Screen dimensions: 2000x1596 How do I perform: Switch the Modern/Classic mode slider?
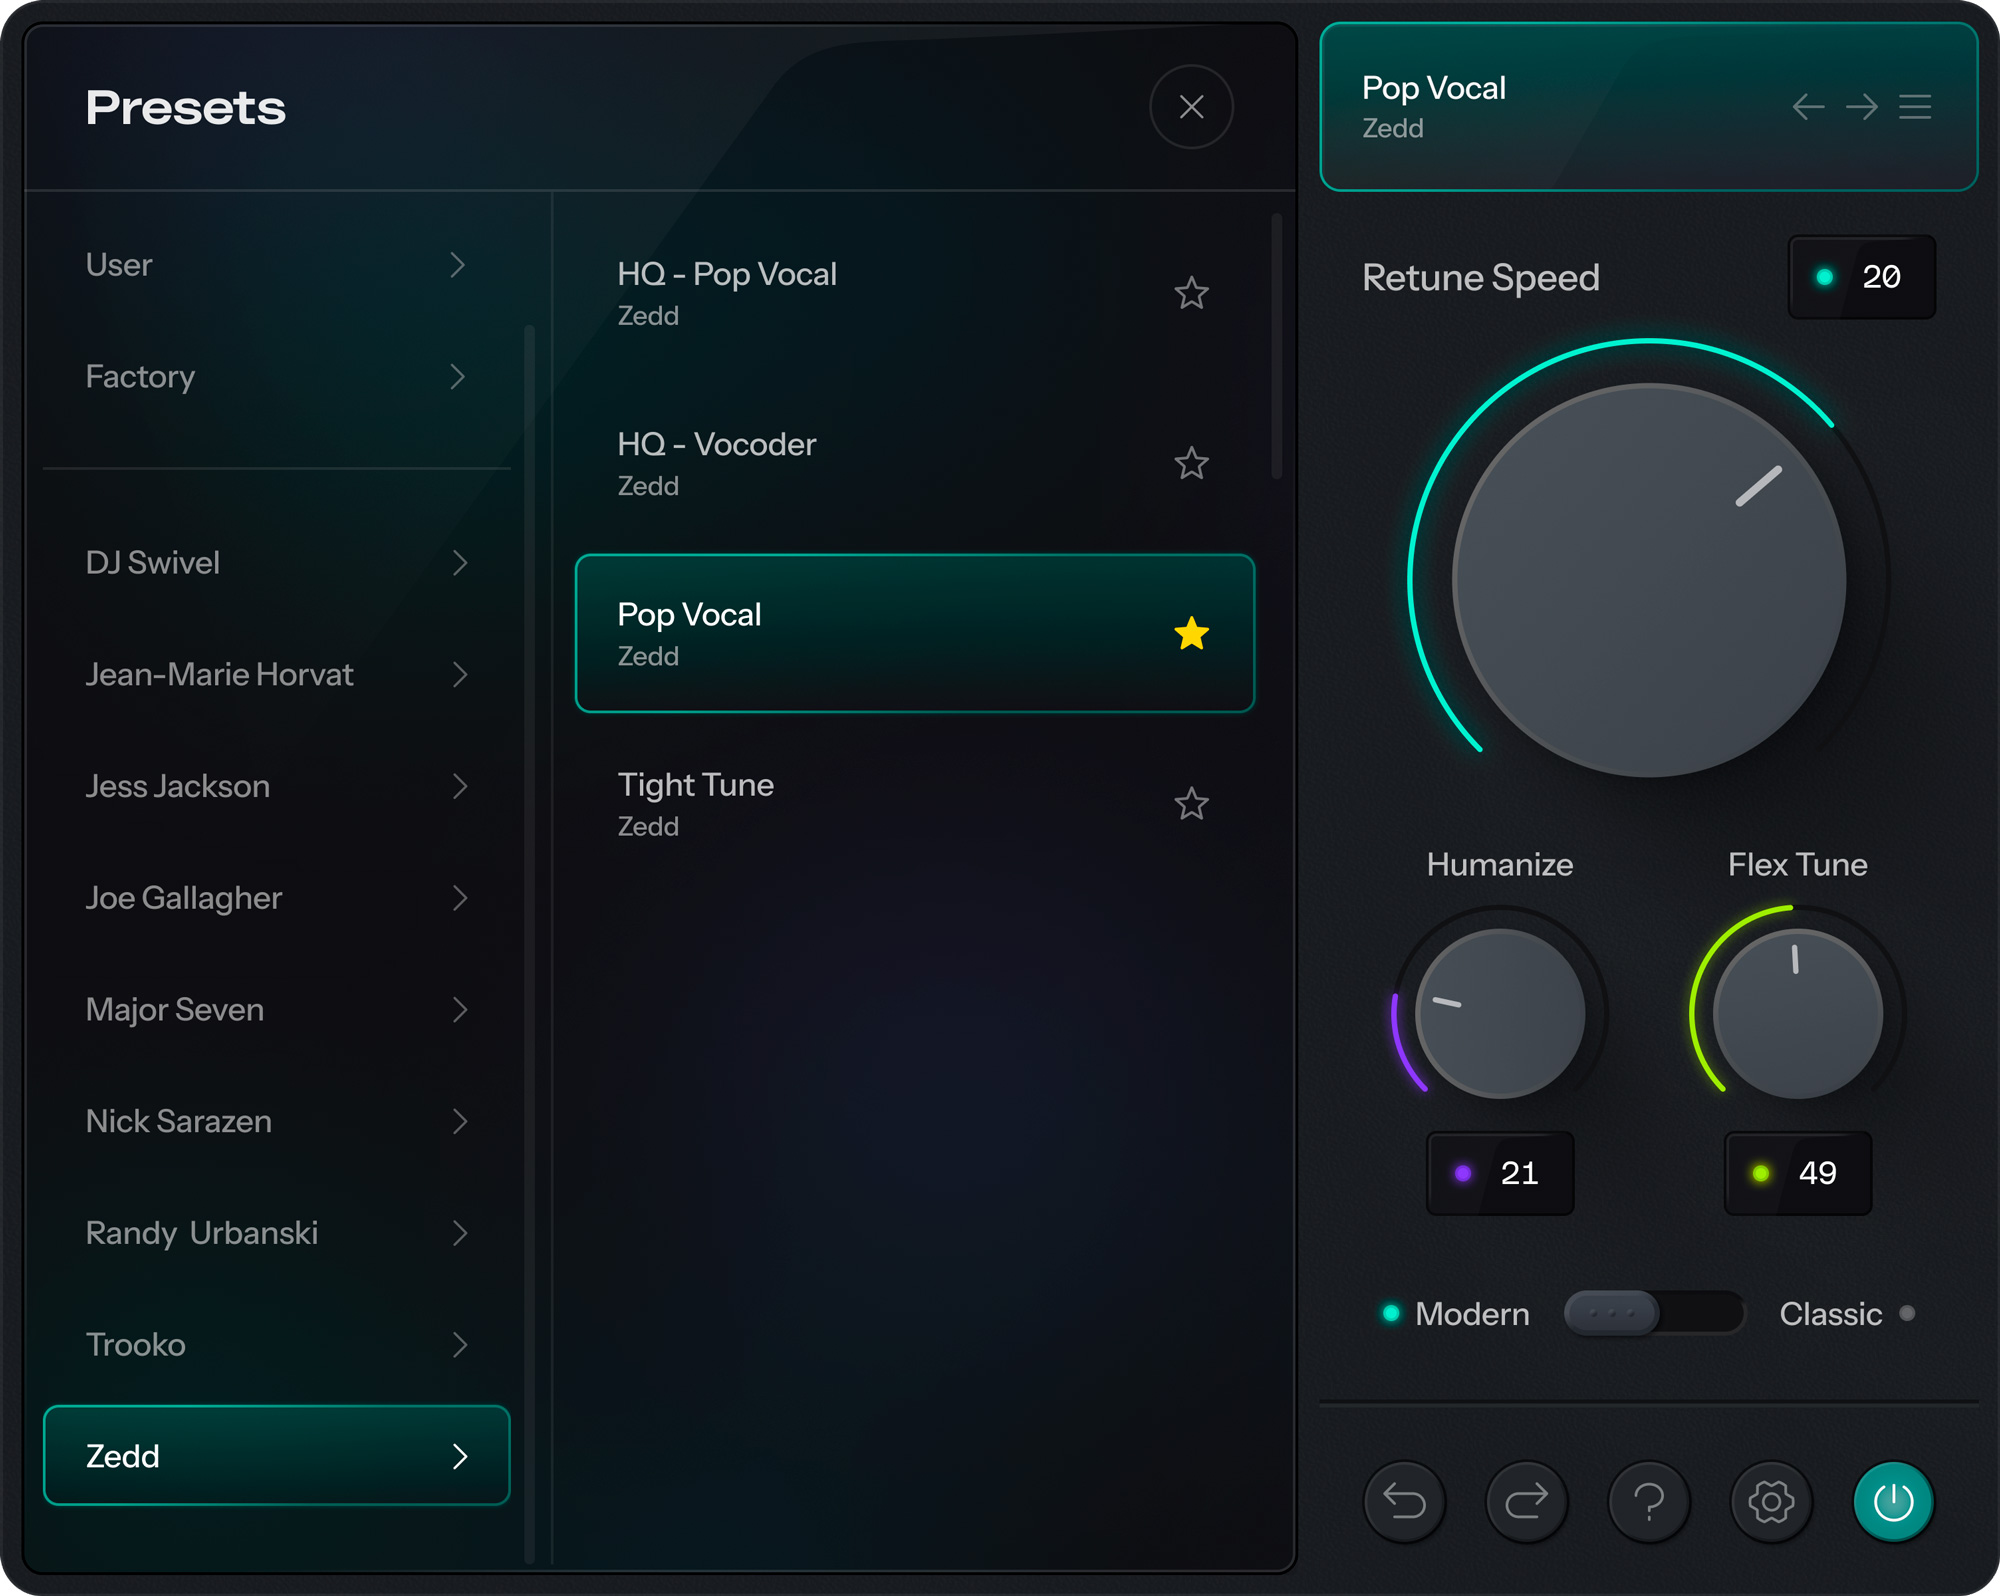[1654, 1313]
